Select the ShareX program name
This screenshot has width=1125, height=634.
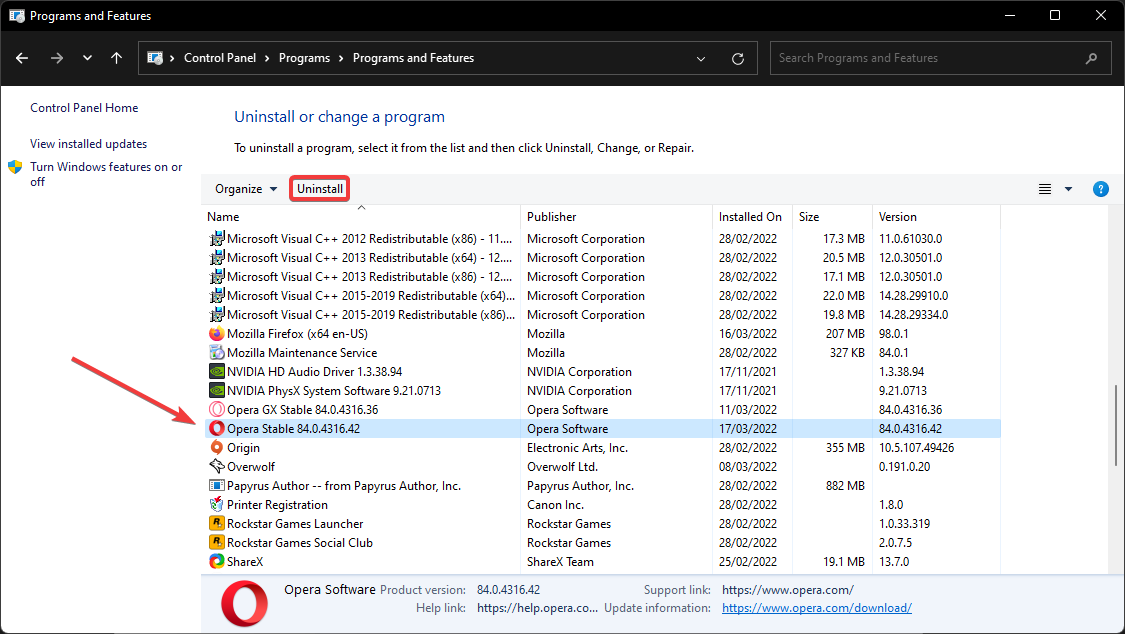tap(245, 562)
